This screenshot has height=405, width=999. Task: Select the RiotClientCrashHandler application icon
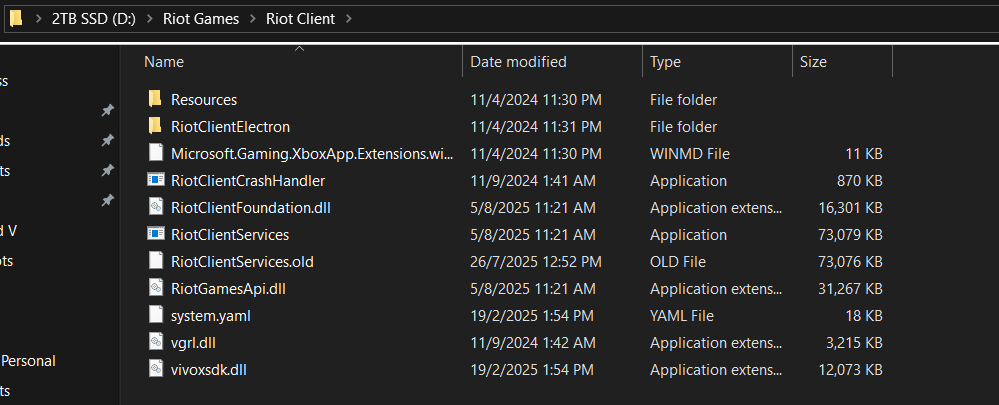(x=155, y=180)
